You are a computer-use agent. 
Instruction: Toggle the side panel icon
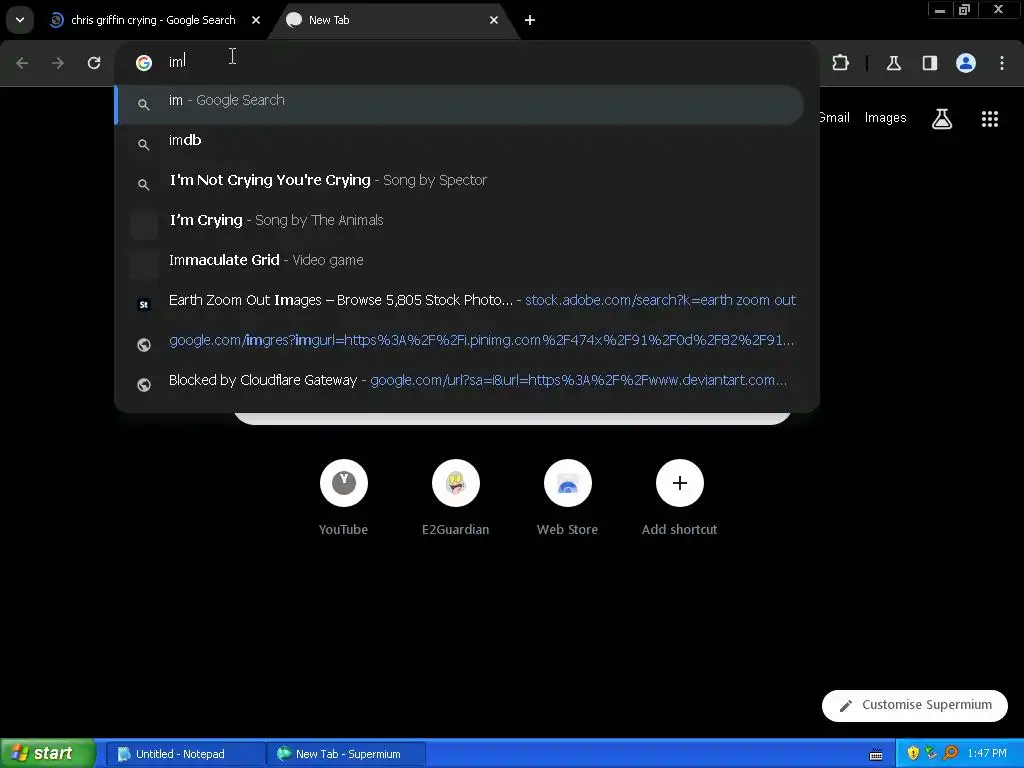pyautogui.click(x=930, y=63)
